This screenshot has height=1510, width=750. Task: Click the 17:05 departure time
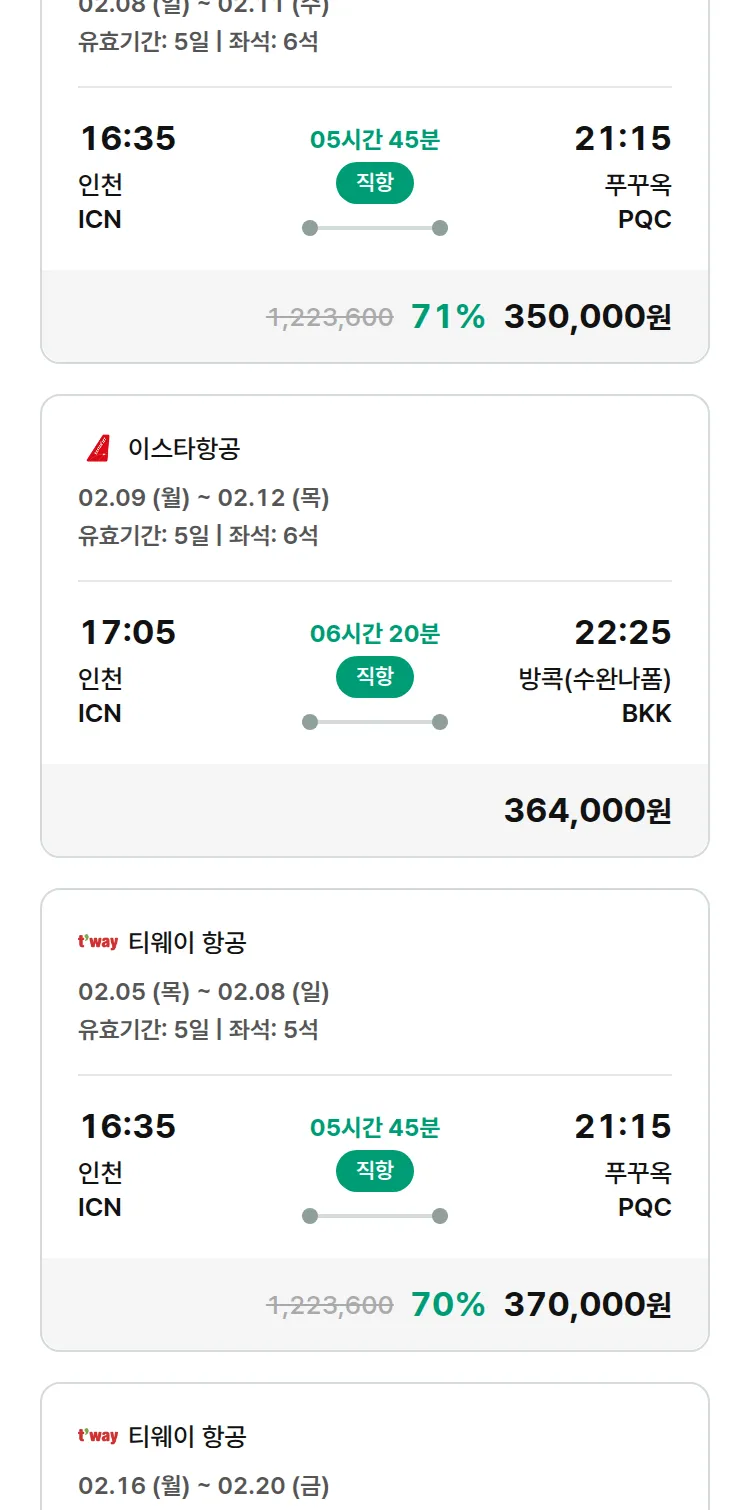(128, 633)
